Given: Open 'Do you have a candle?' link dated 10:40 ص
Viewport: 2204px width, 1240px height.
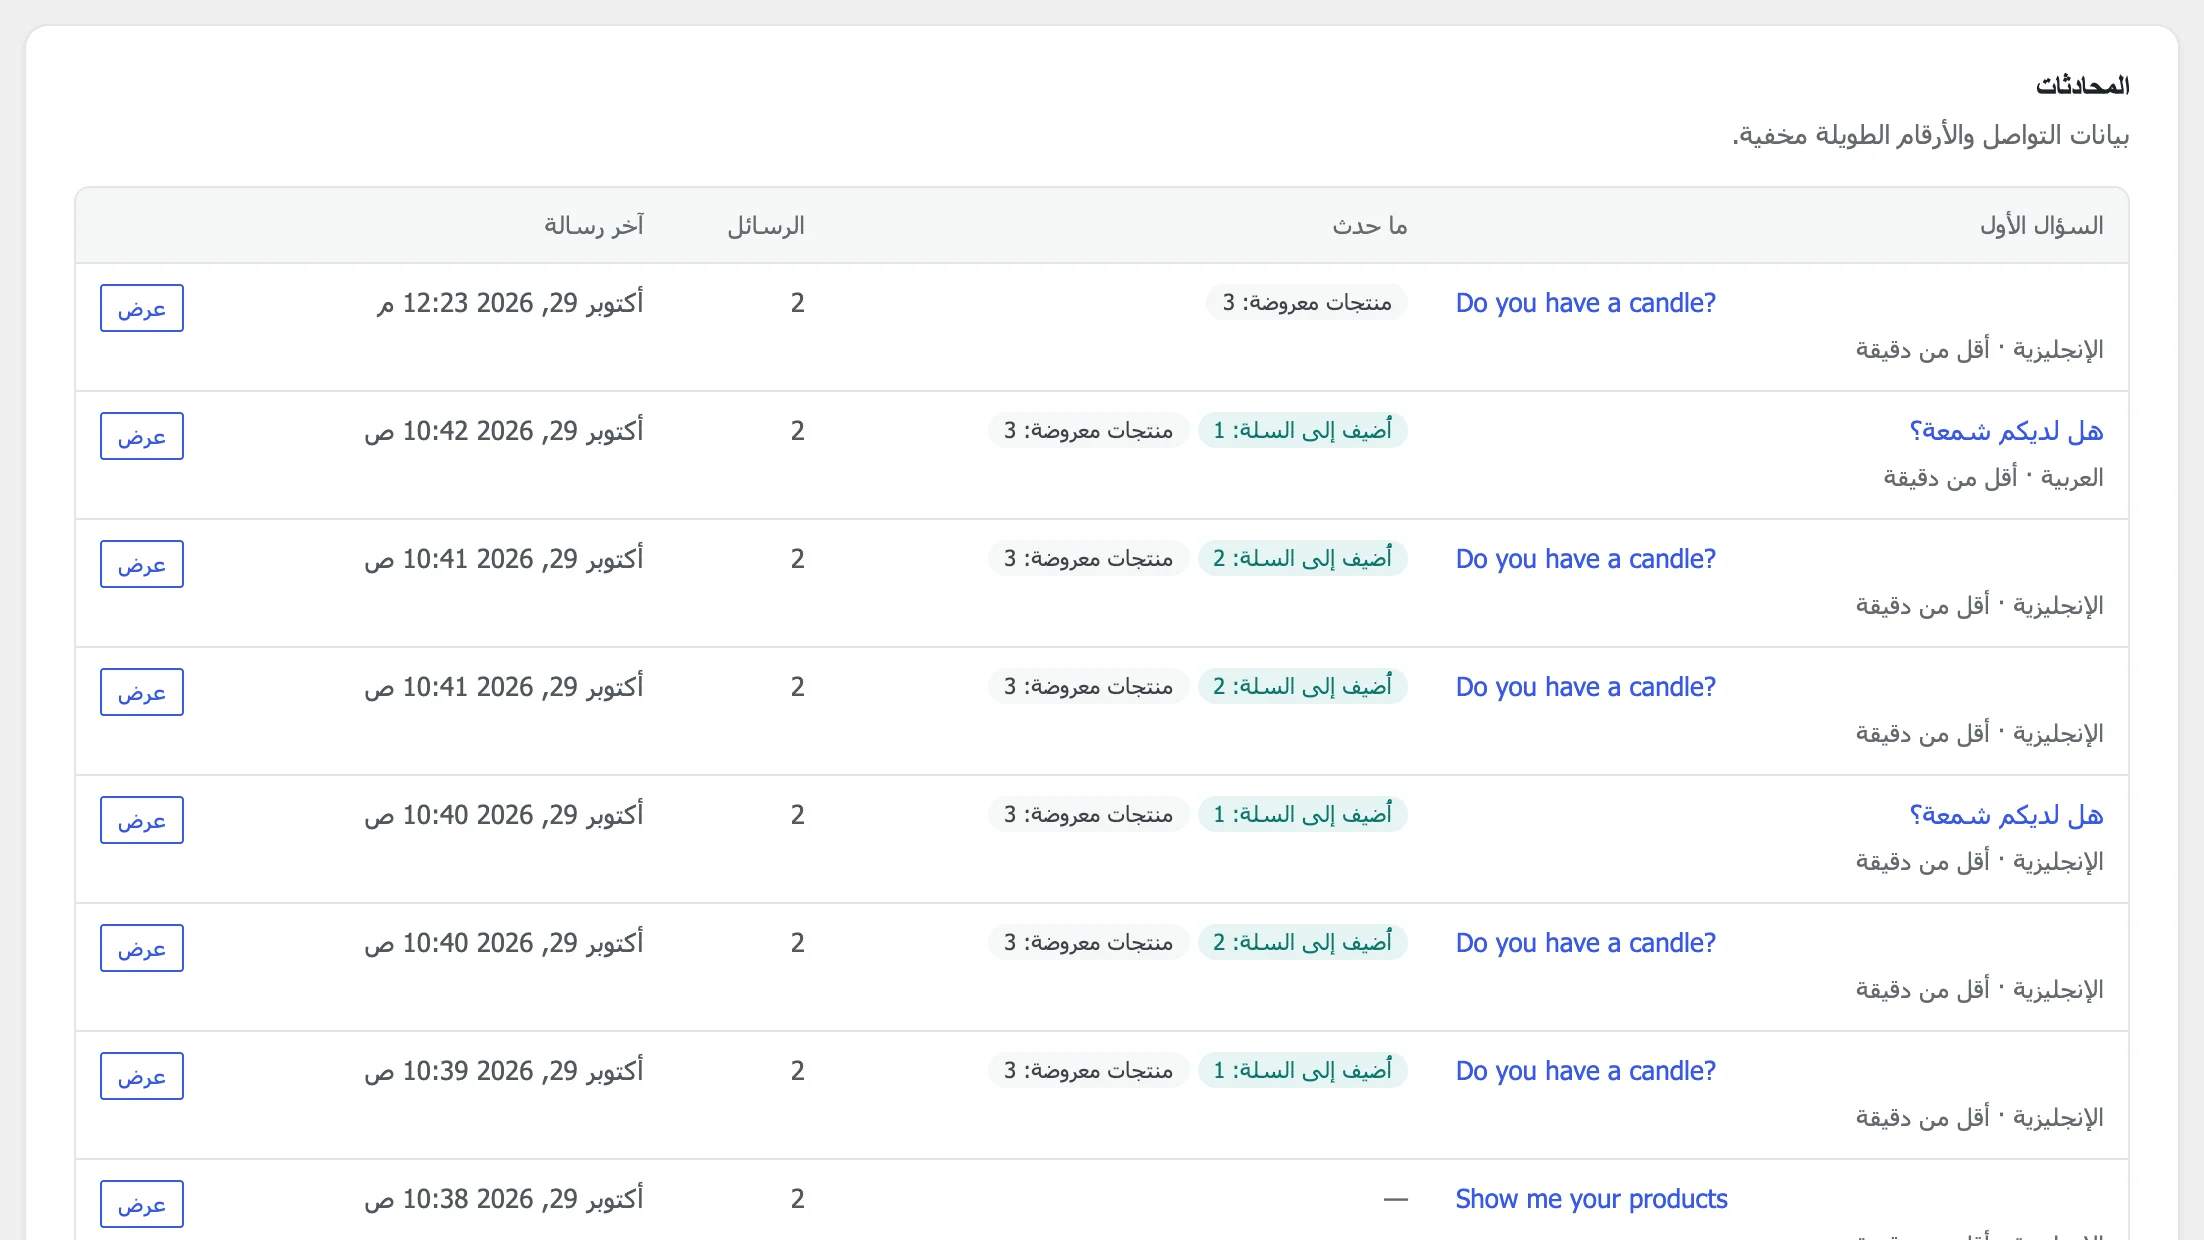Looking at the screenshot, I should (x=1586, y=943).
